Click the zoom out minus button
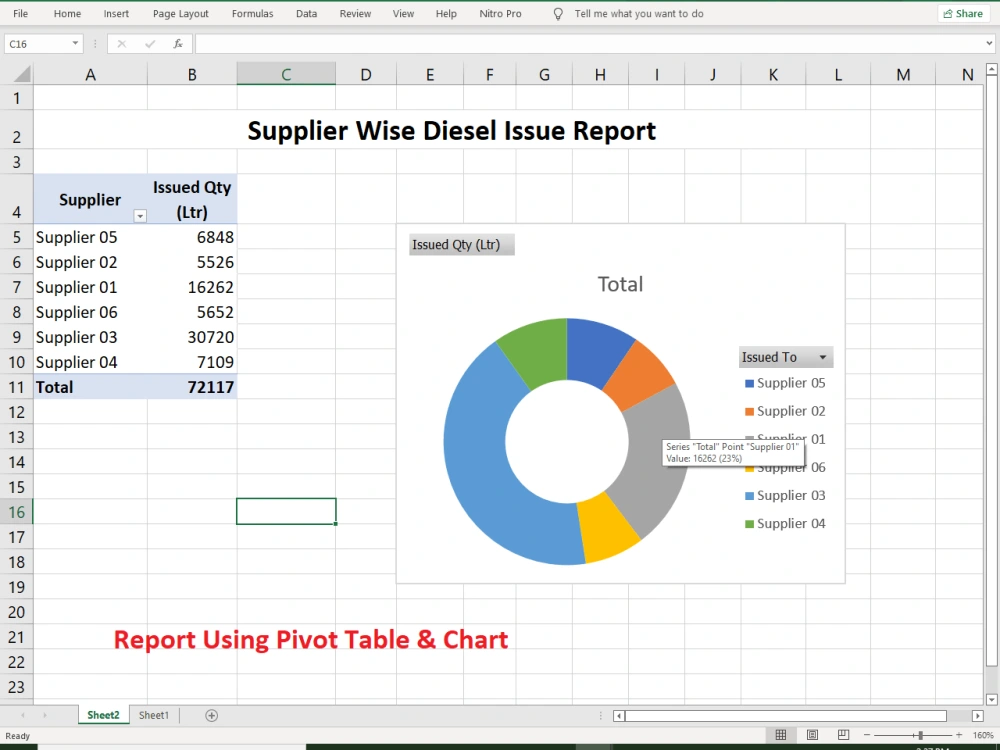The image size is (1000, 750). 867,735
